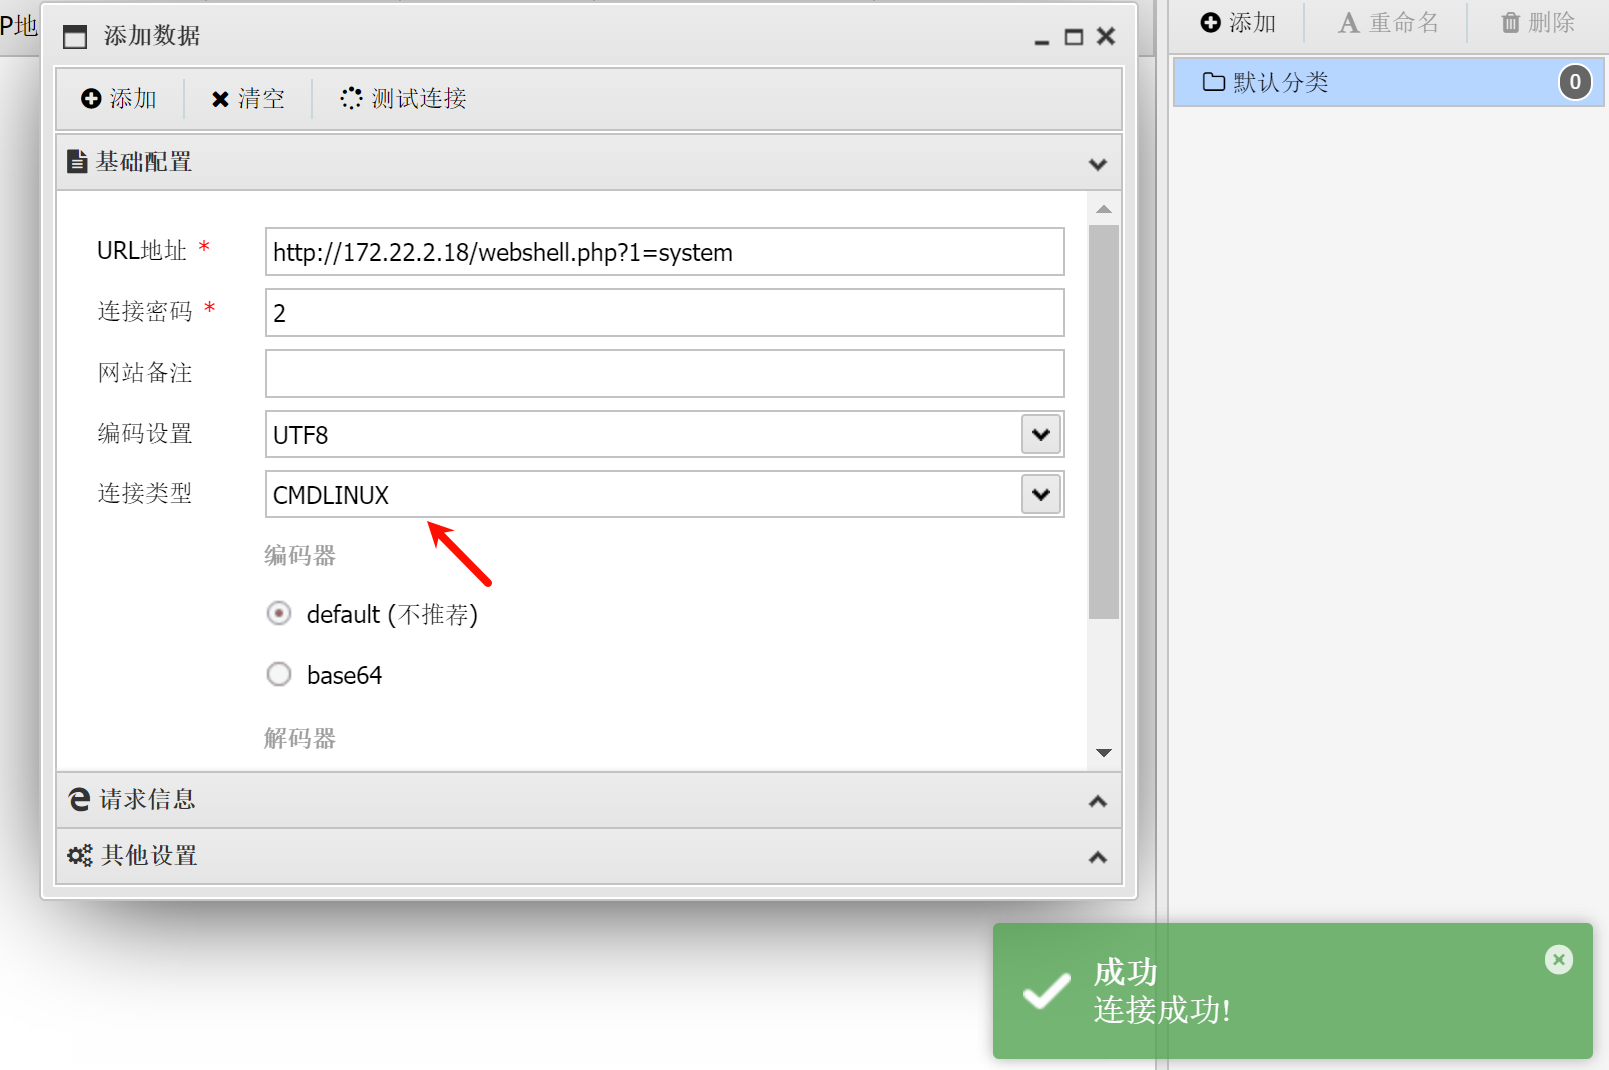Expand the 请求信息 section

pos(1097,801)
